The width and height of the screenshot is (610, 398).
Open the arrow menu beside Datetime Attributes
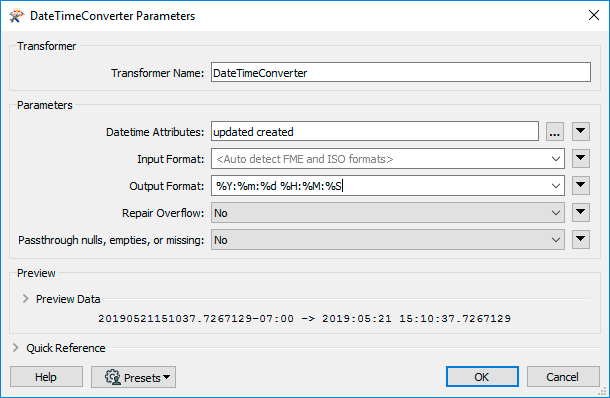[581, 131]
